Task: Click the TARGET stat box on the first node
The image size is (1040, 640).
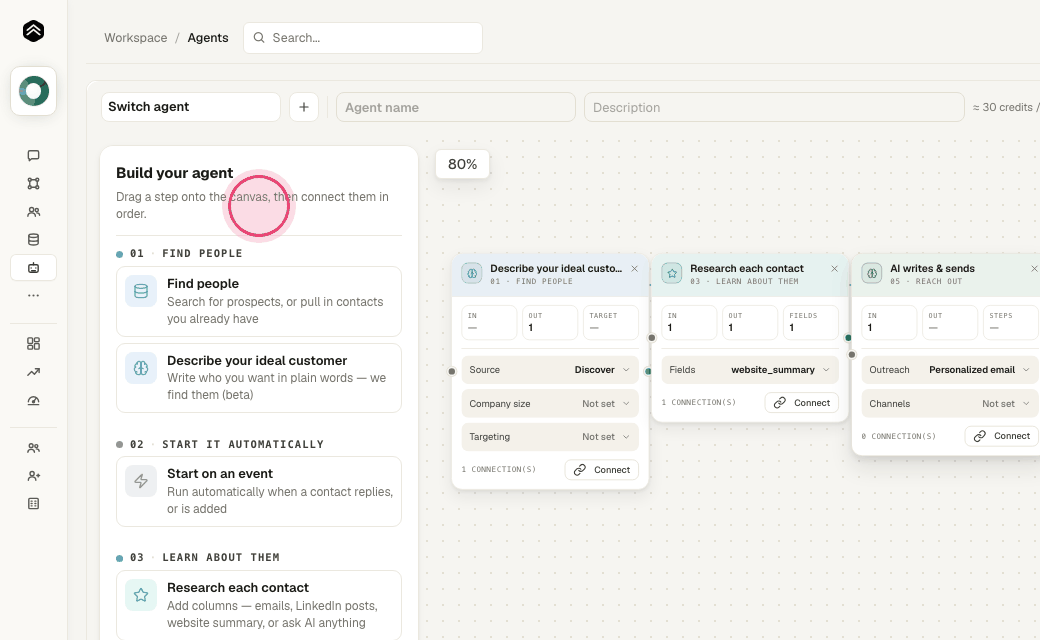Action: (x=611, y=322)
